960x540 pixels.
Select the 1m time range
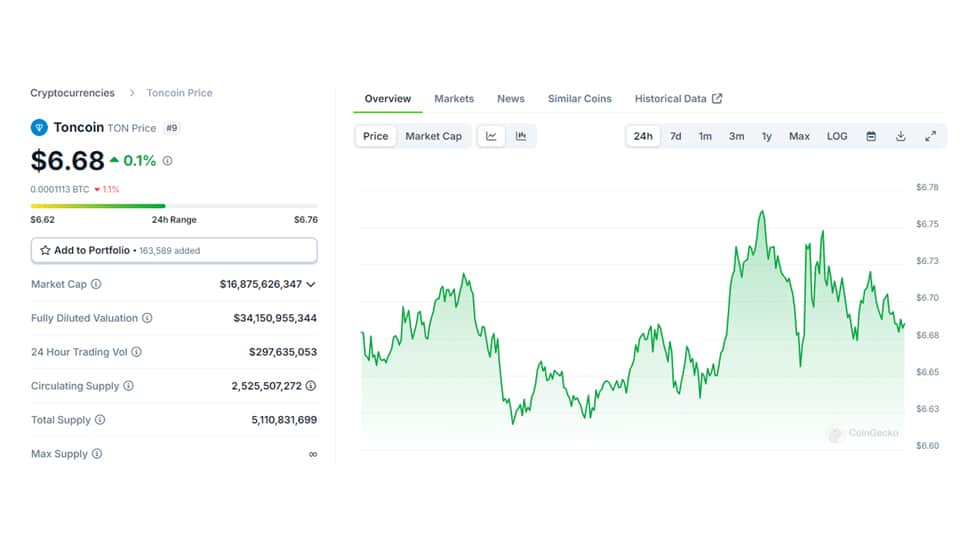pos(705,136)
